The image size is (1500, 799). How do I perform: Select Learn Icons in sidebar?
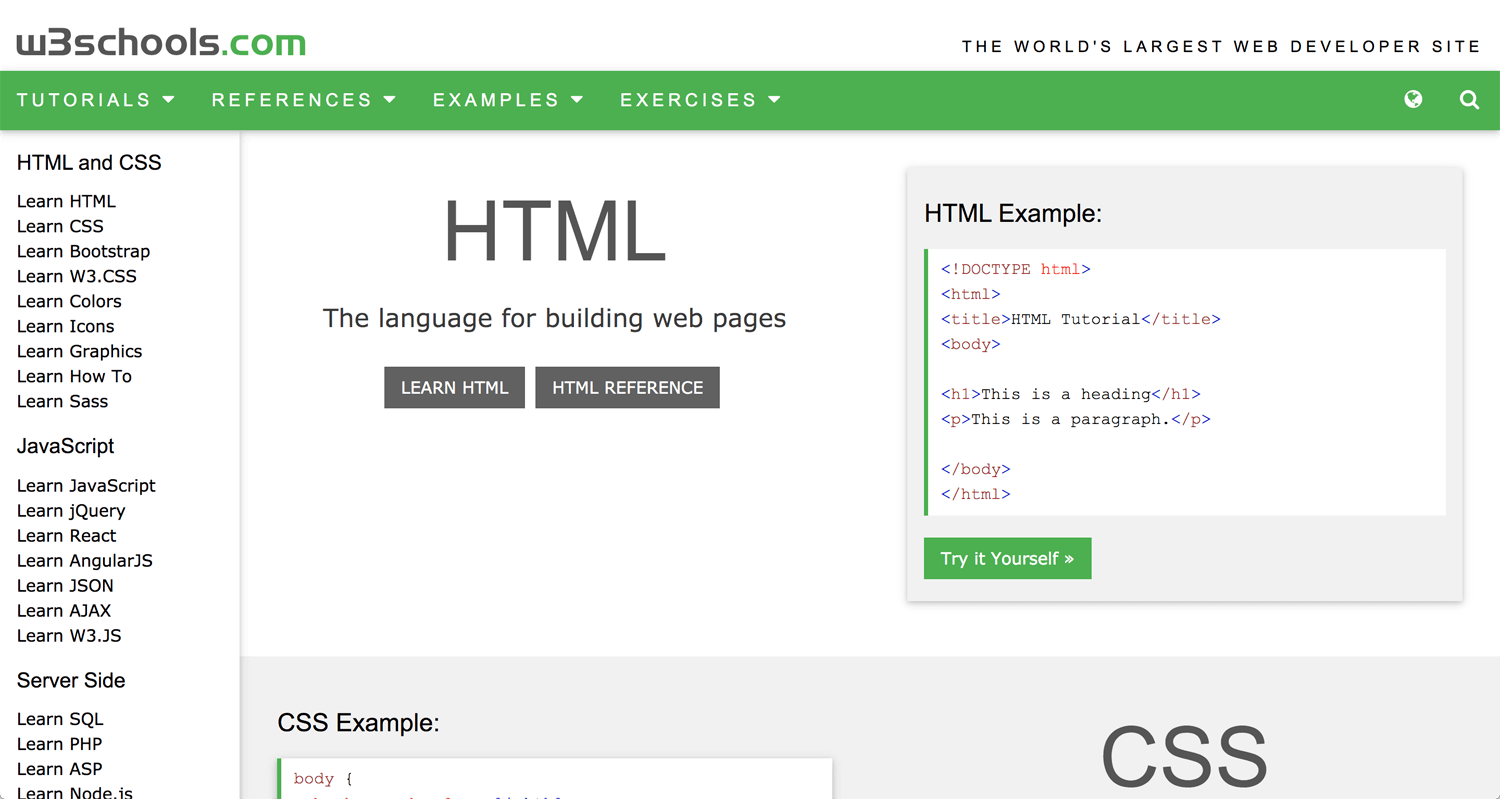pyautogui.click(x=65, y=326)
